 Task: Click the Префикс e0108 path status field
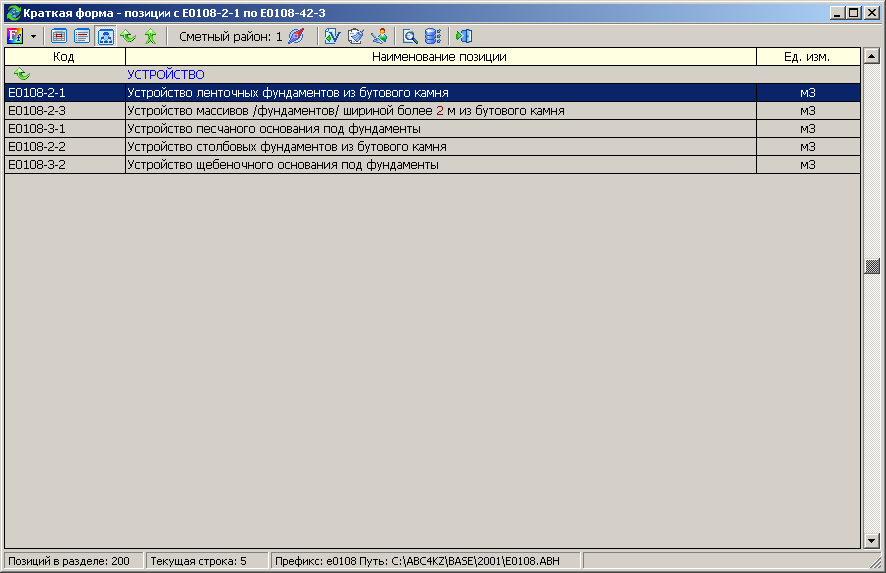point(426,561)
